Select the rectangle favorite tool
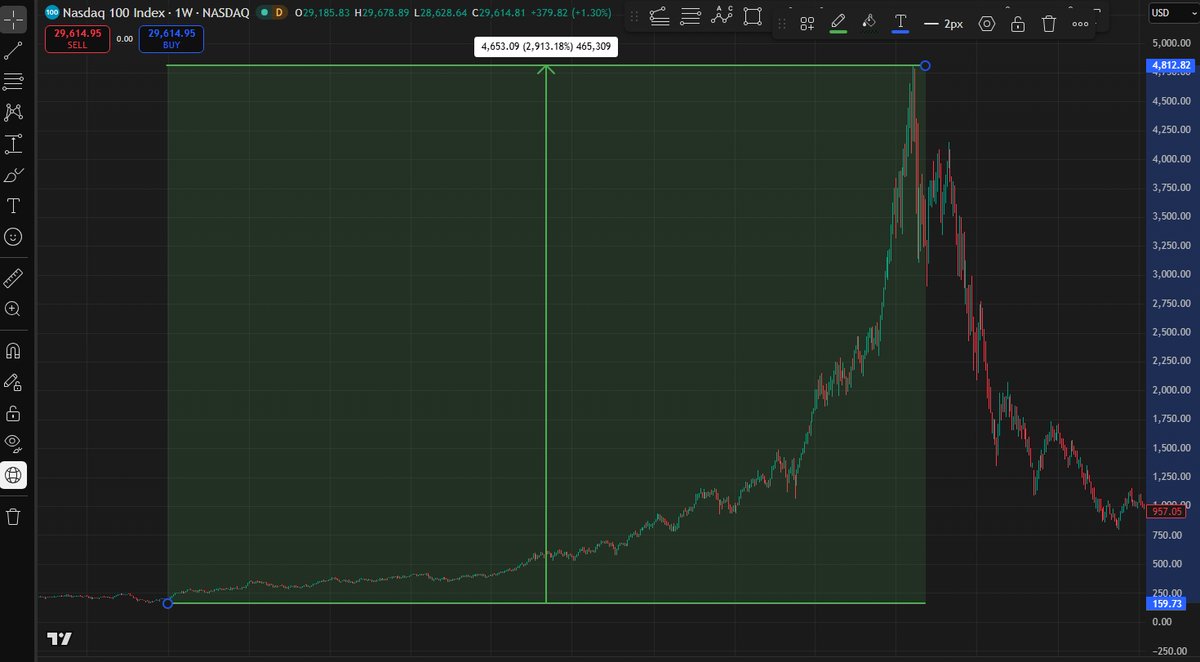 coord(752,16)
